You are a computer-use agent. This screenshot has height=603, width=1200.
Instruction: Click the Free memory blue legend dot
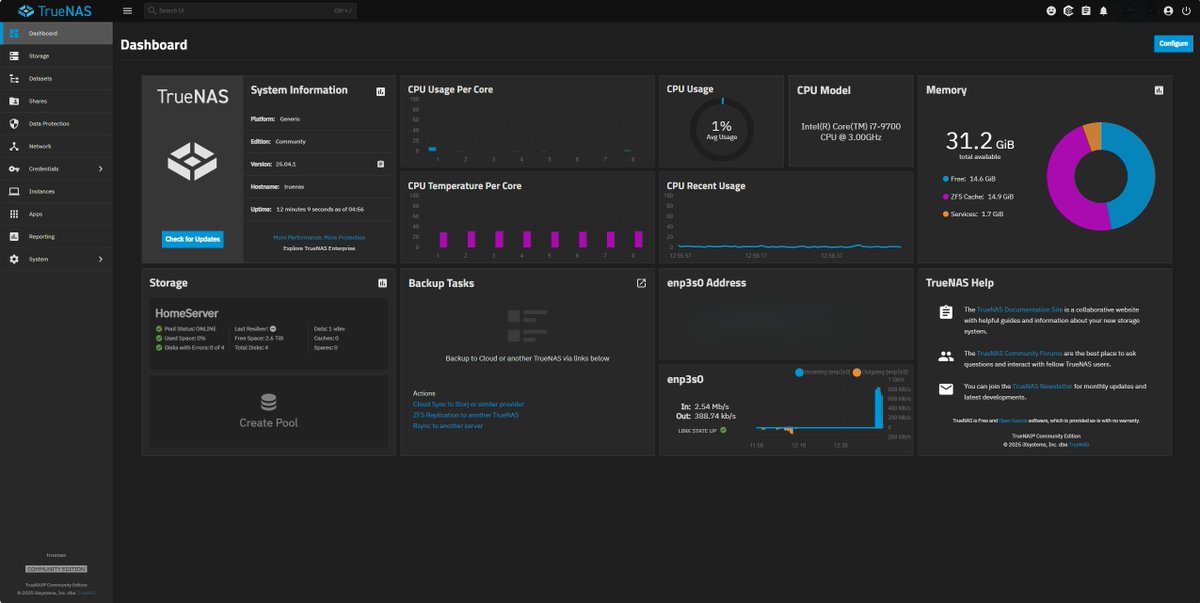coord(945,179)
